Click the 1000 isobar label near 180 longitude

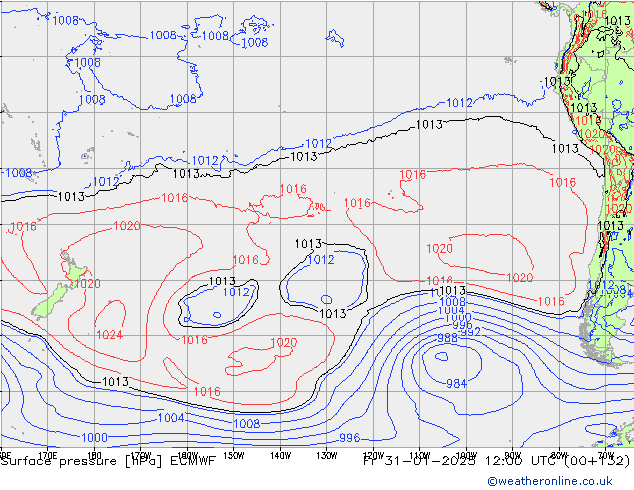tap(95, 437)
